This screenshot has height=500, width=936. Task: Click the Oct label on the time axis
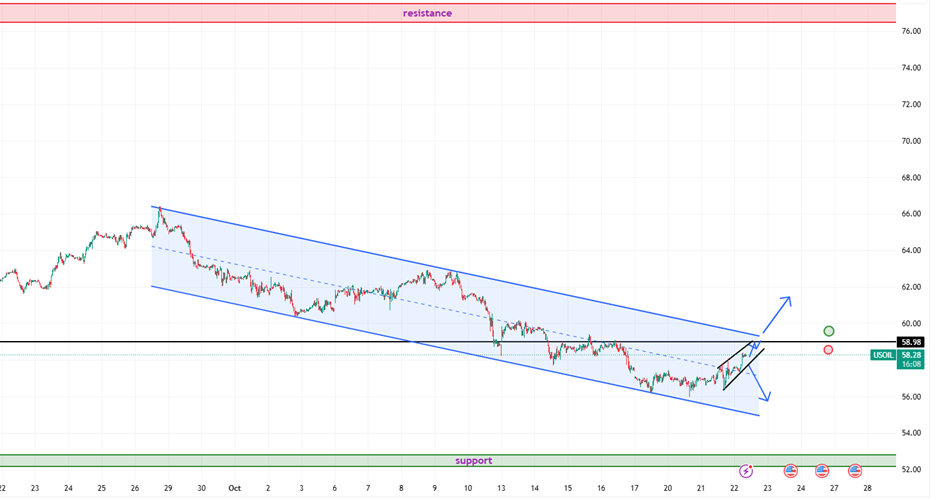click(235, 488)
